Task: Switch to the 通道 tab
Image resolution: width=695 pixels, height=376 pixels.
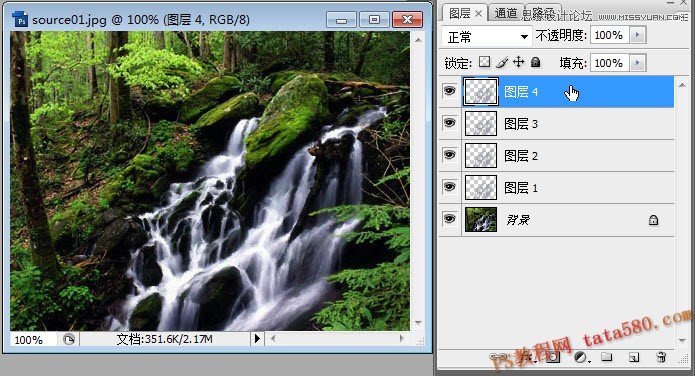Action: coord(506,13)
